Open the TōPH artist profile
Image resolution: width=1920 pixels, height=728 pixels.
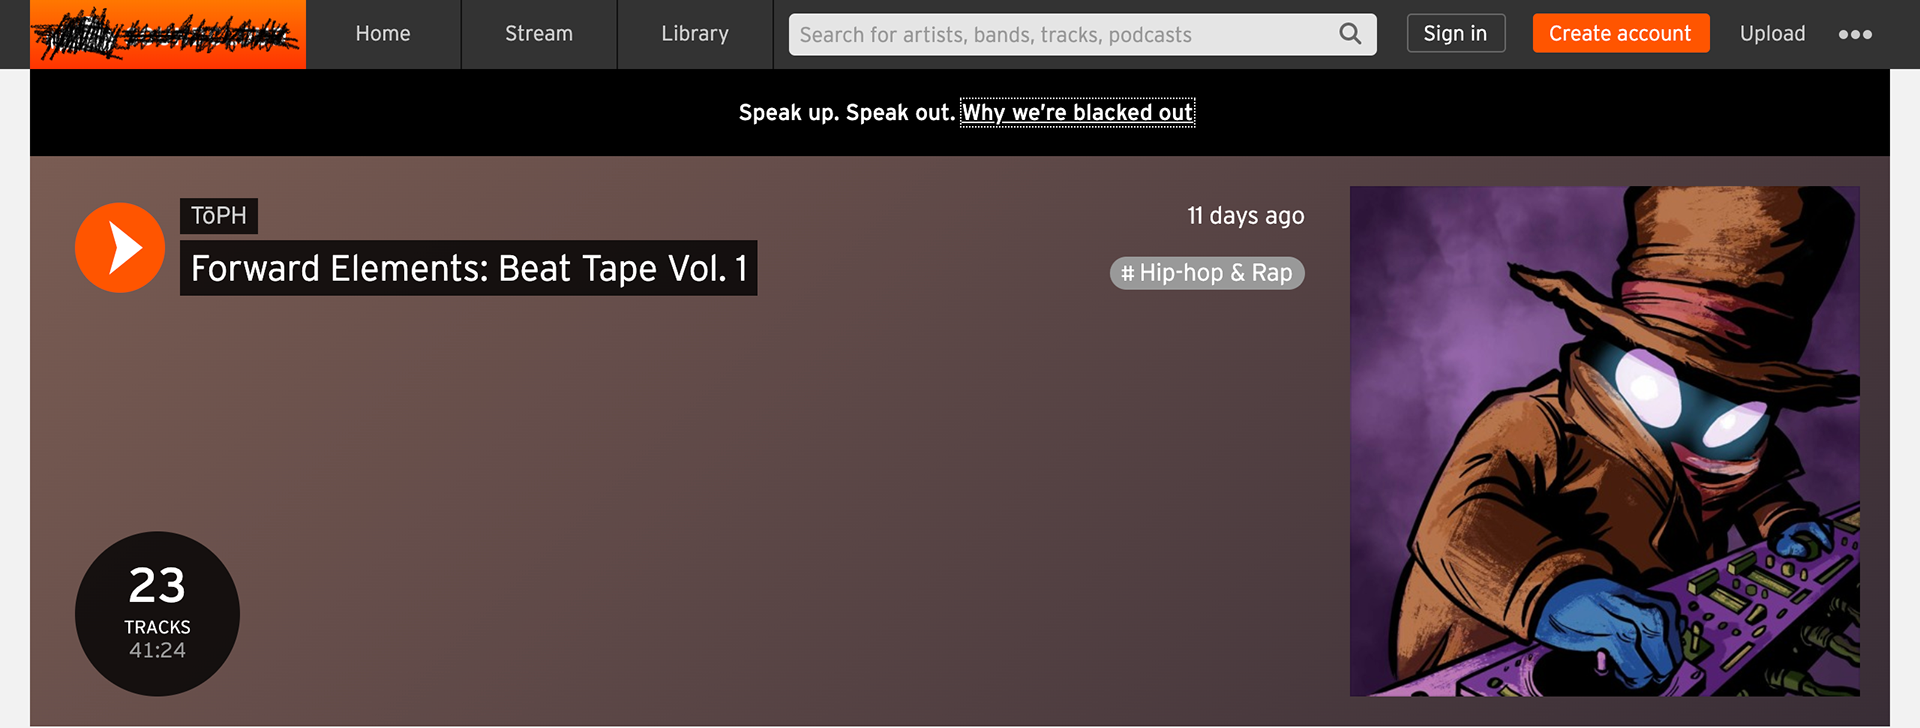(219, 216)
